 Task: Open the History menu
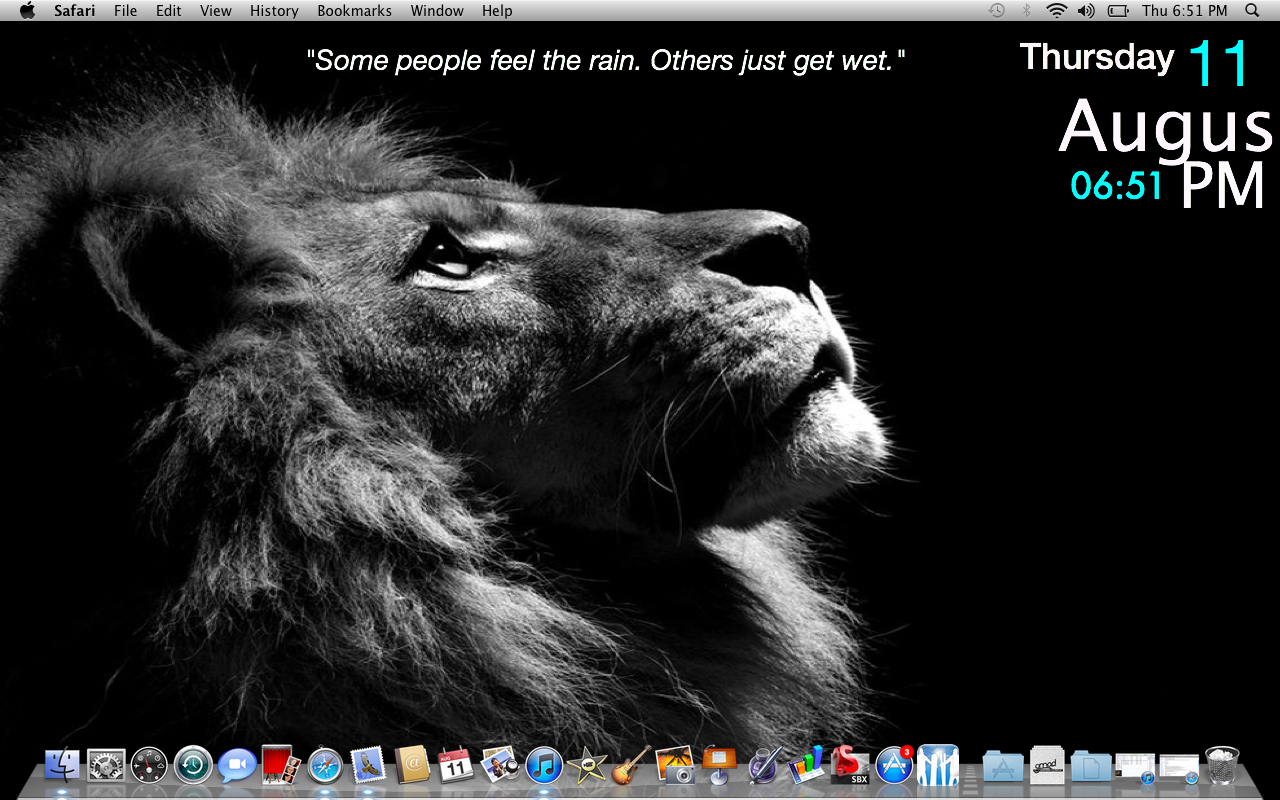pyautogui.click(x=273, y=11)
